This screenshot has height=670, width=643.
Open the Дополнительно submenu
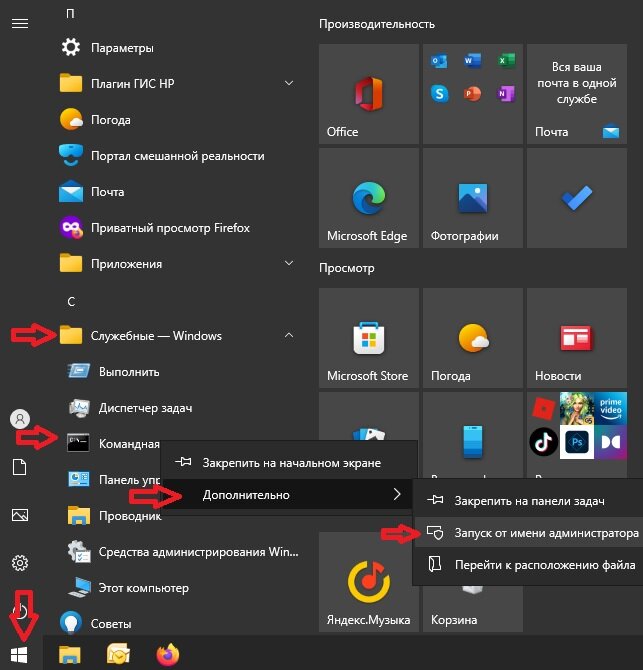289,495
